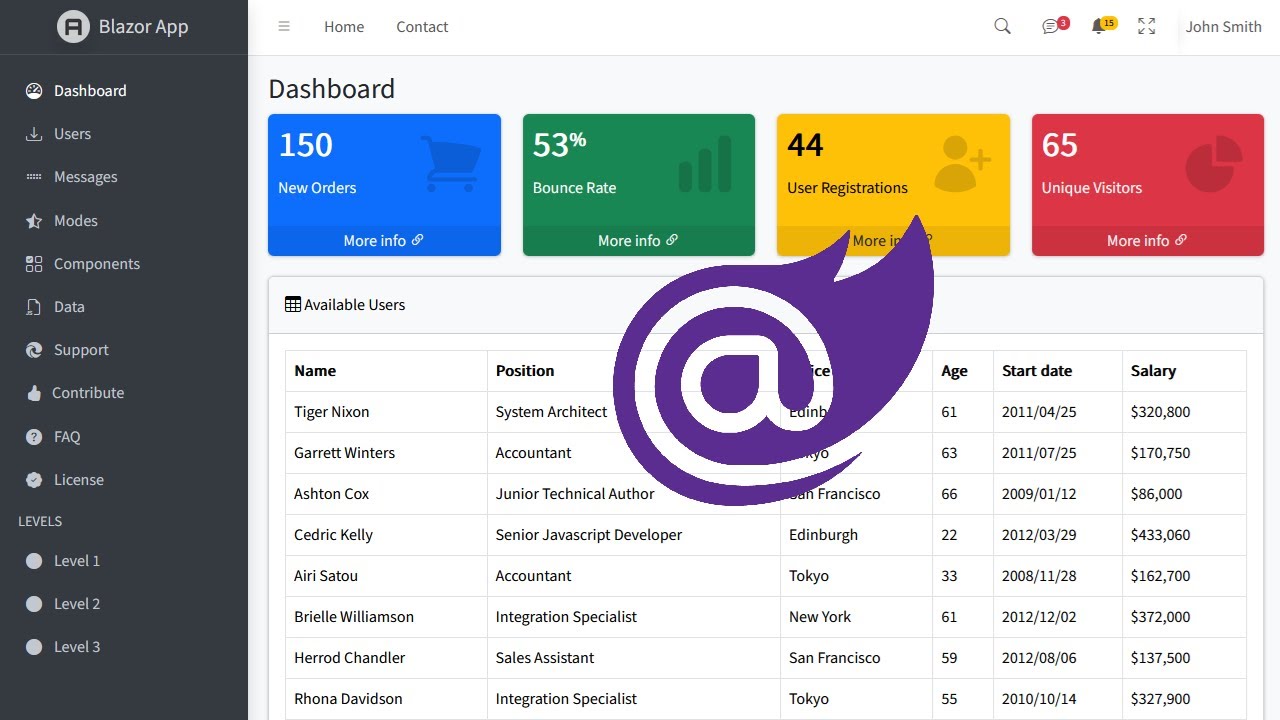
Task: Click the Messages icon in sidebar
Action: pos(34,177)
